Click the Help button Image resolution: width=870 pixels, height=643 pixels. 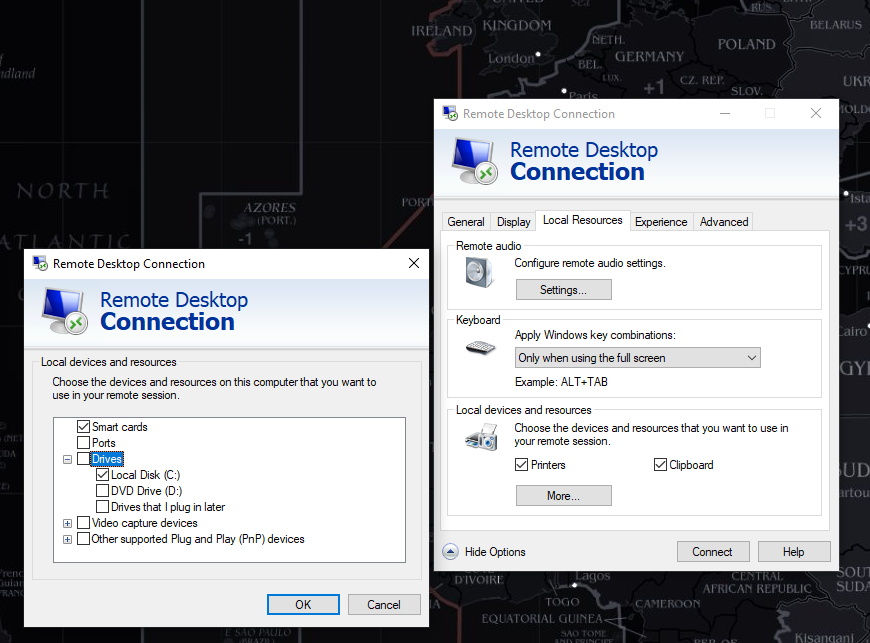click(794, 552)
